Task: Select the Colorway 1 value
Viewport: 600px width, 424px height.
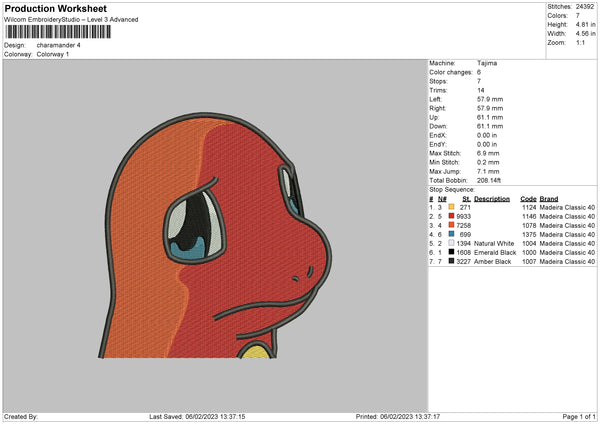Action: (x=54, y=53)
